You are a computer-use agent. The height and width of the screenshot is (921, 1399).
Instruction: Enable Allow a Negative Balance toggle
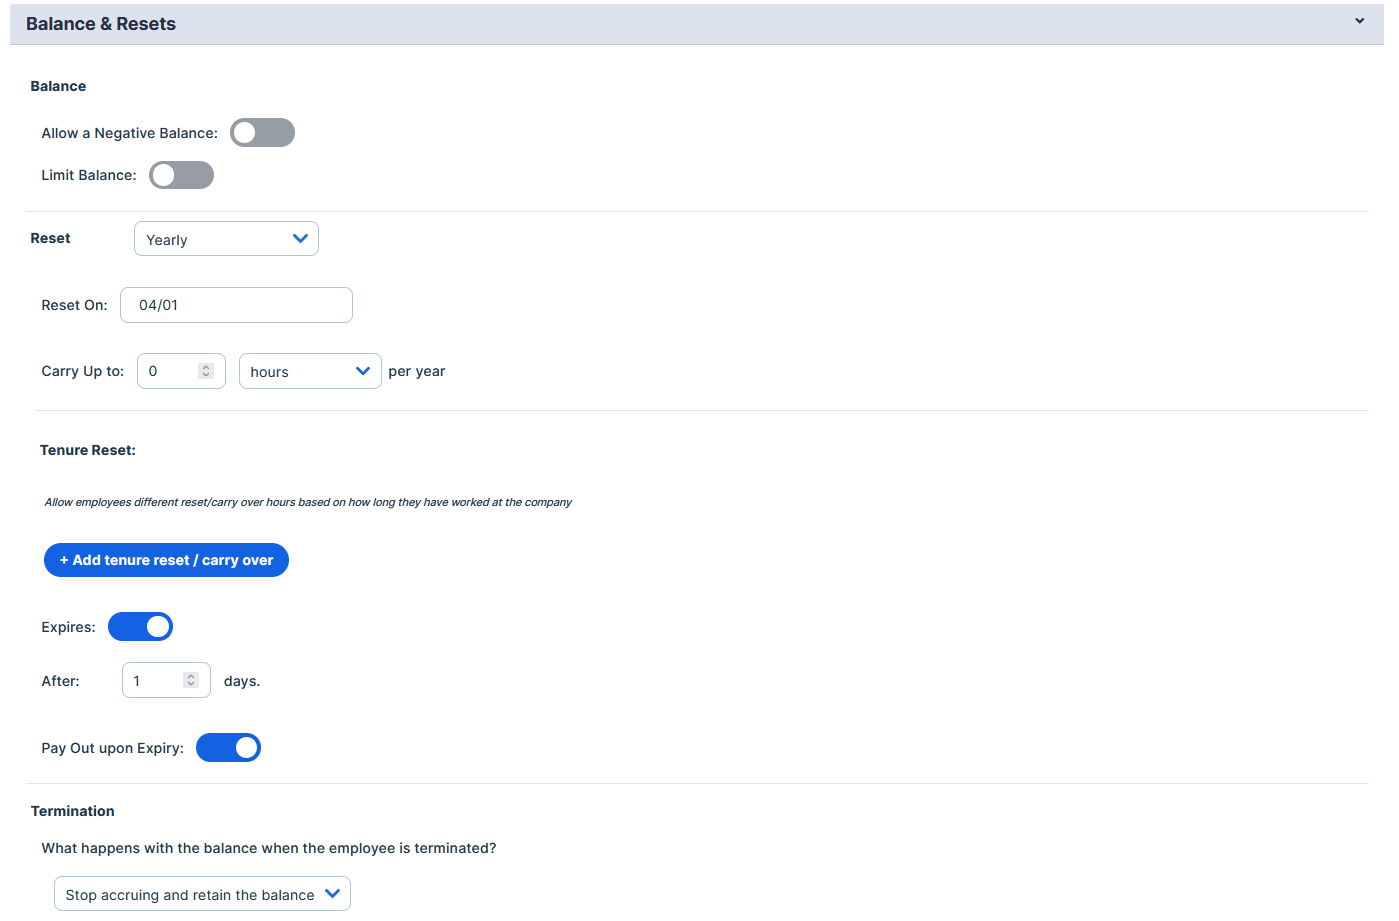point(262,133)
